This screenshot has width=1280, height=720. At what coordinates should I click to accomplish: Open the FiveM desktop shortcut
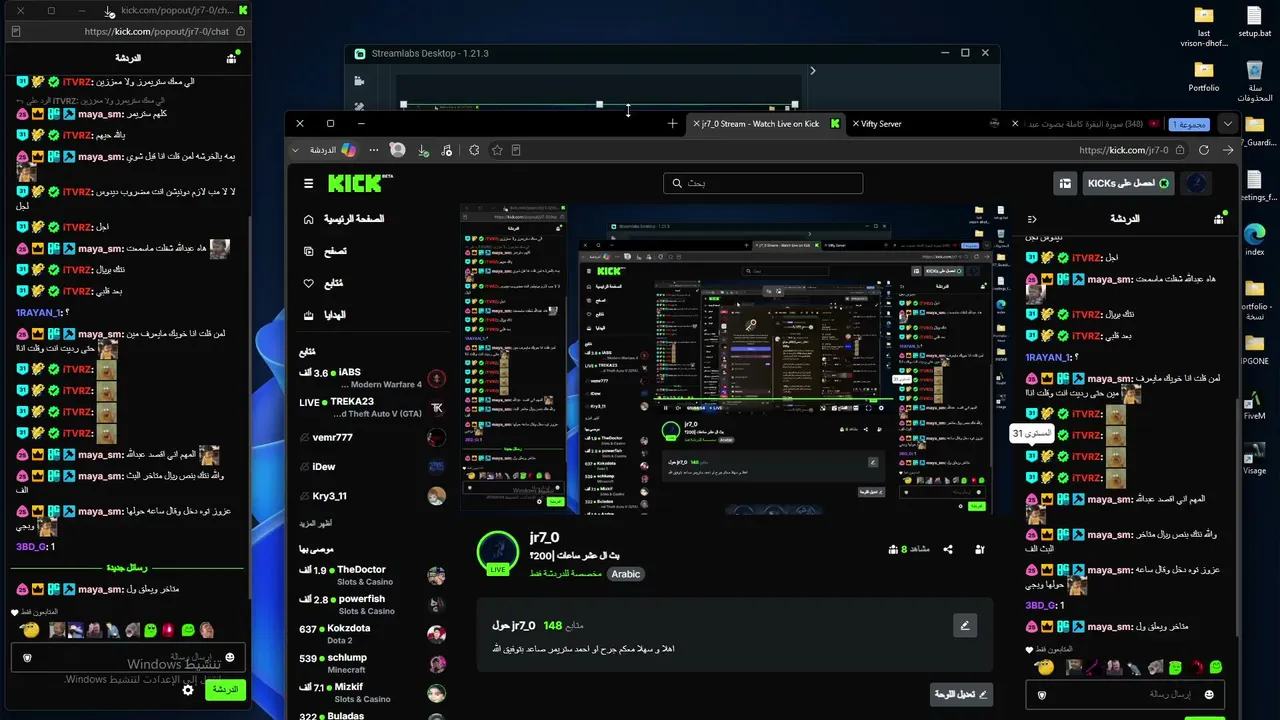[x=1254, y=402]
